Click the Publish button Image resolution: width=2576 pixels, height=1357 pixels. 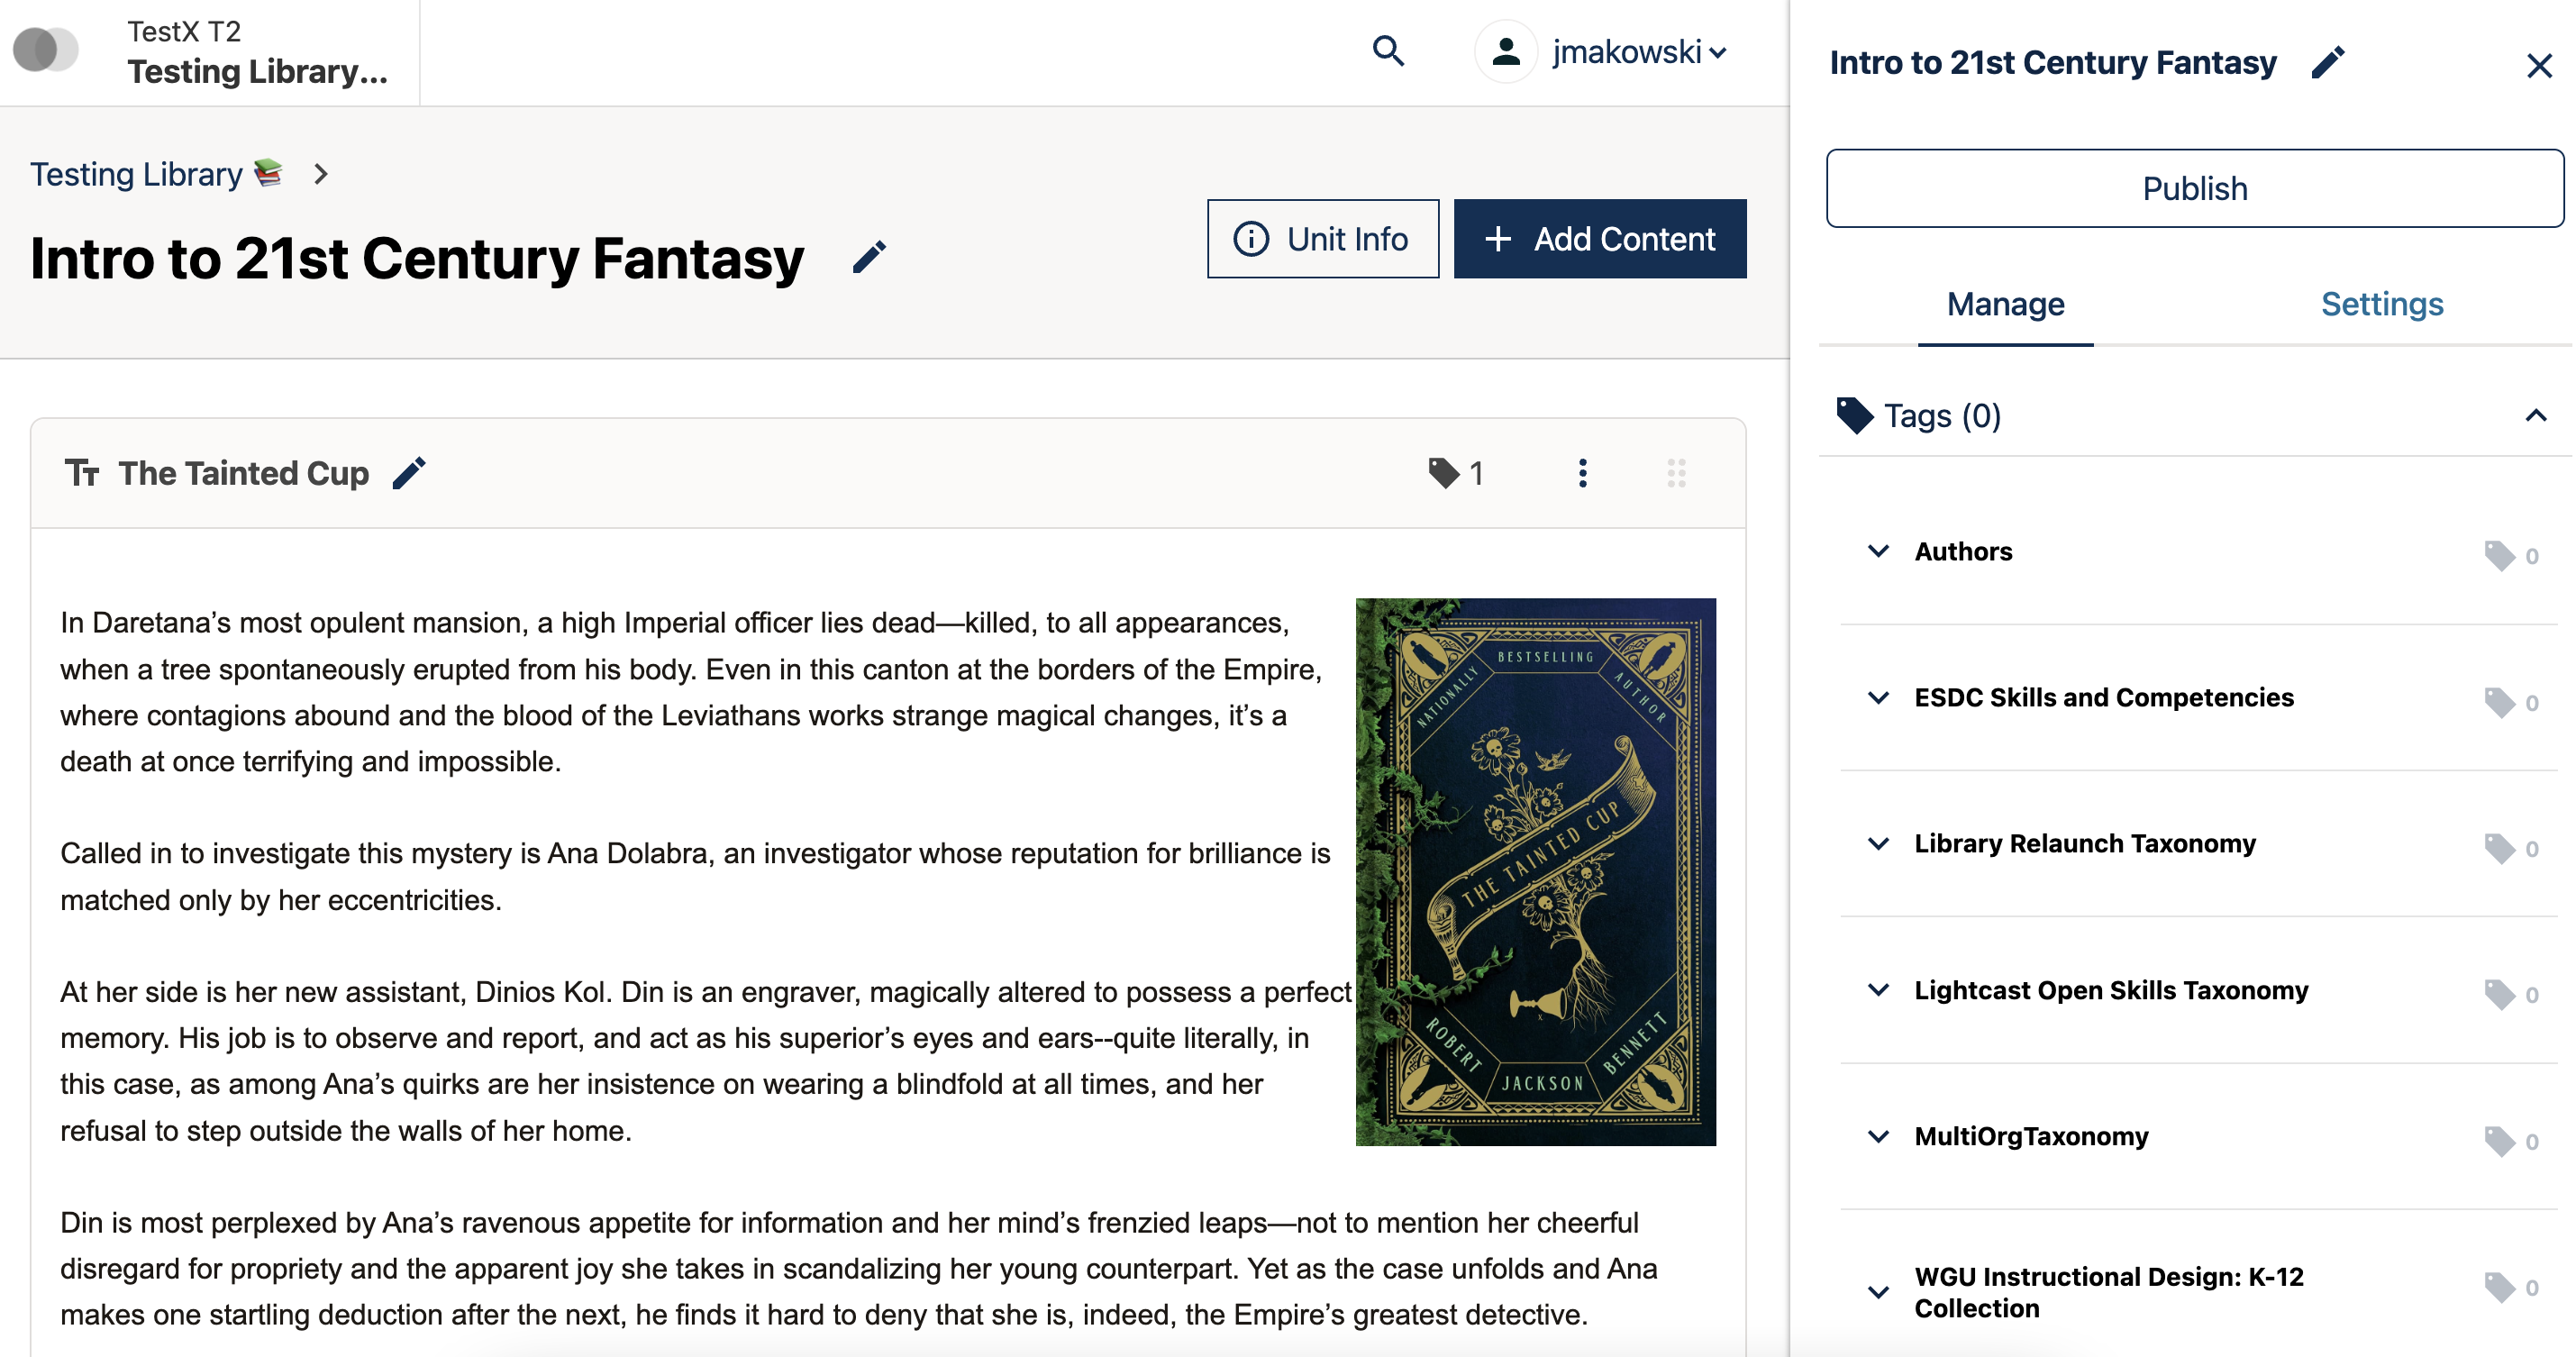pyautogui.click(x=2194, y=188)
